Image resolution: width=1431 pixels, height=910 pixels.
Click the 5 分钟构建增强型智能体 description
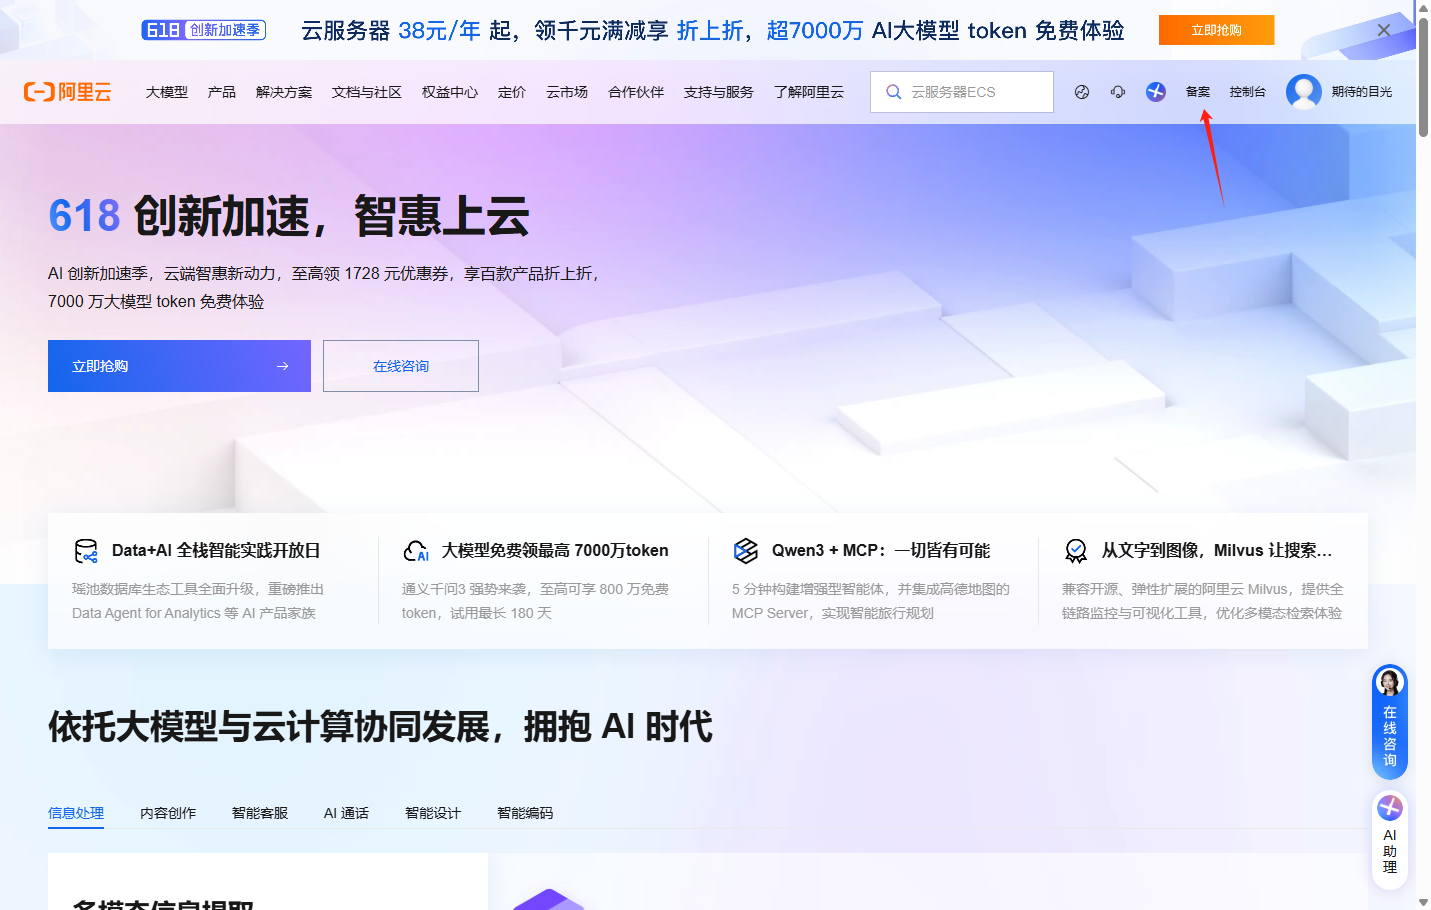tap(871, 601)
